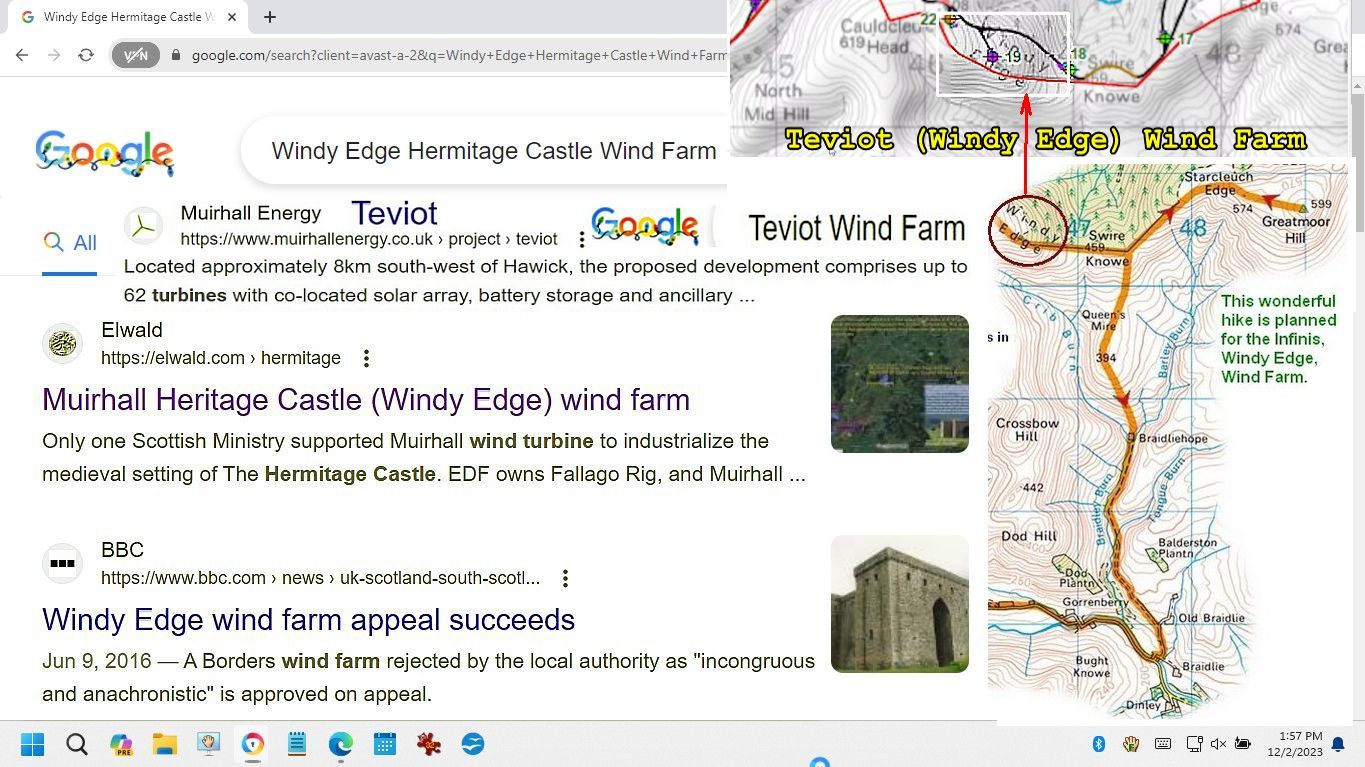Click the 'Gorrenberry' label on the map
Screen dimensions: 1365x767
(x=1094, y=602)
